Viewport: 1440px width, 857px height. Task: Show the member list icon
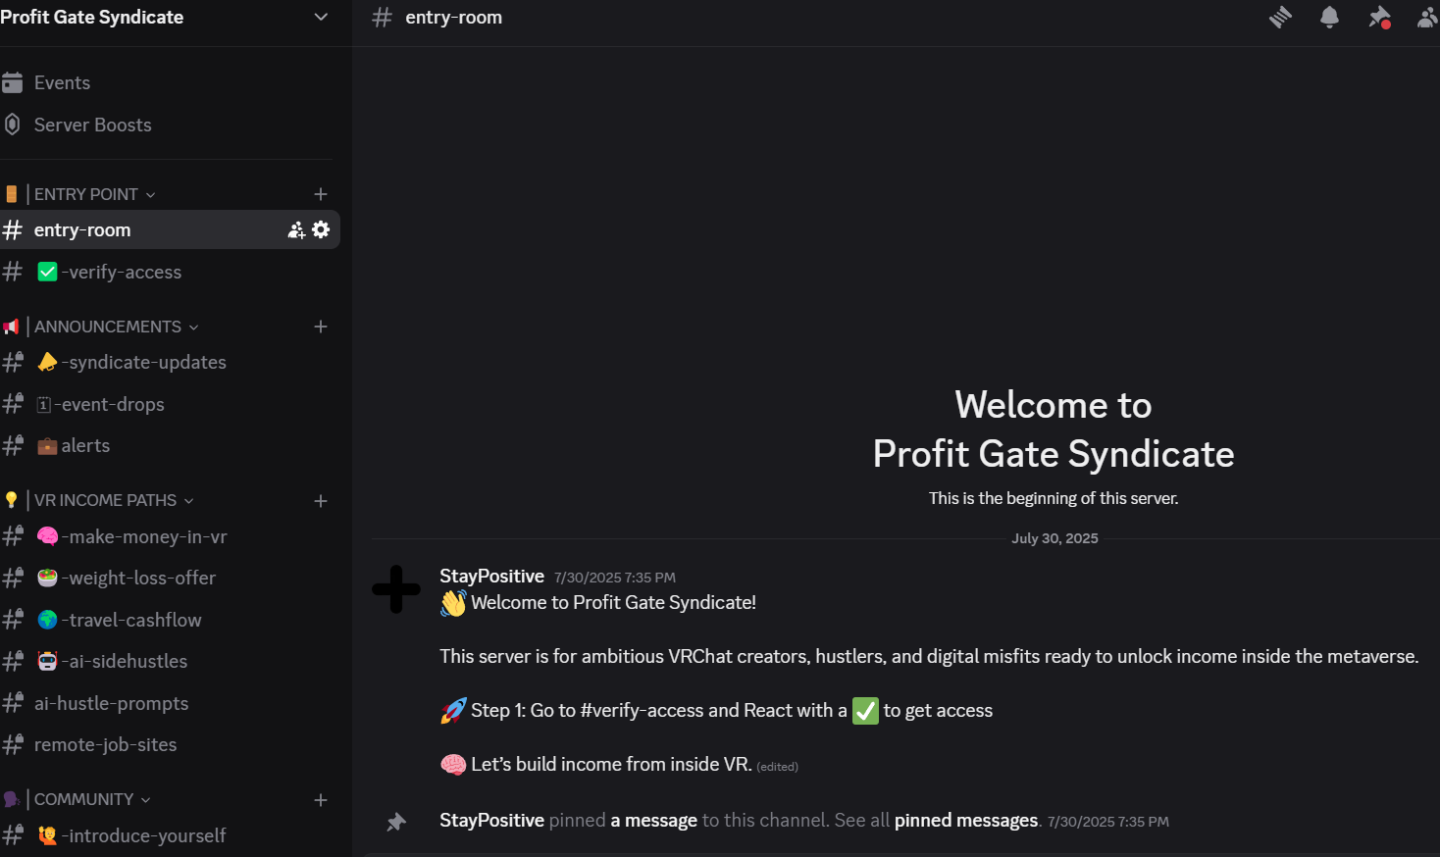click(1427, 17)
